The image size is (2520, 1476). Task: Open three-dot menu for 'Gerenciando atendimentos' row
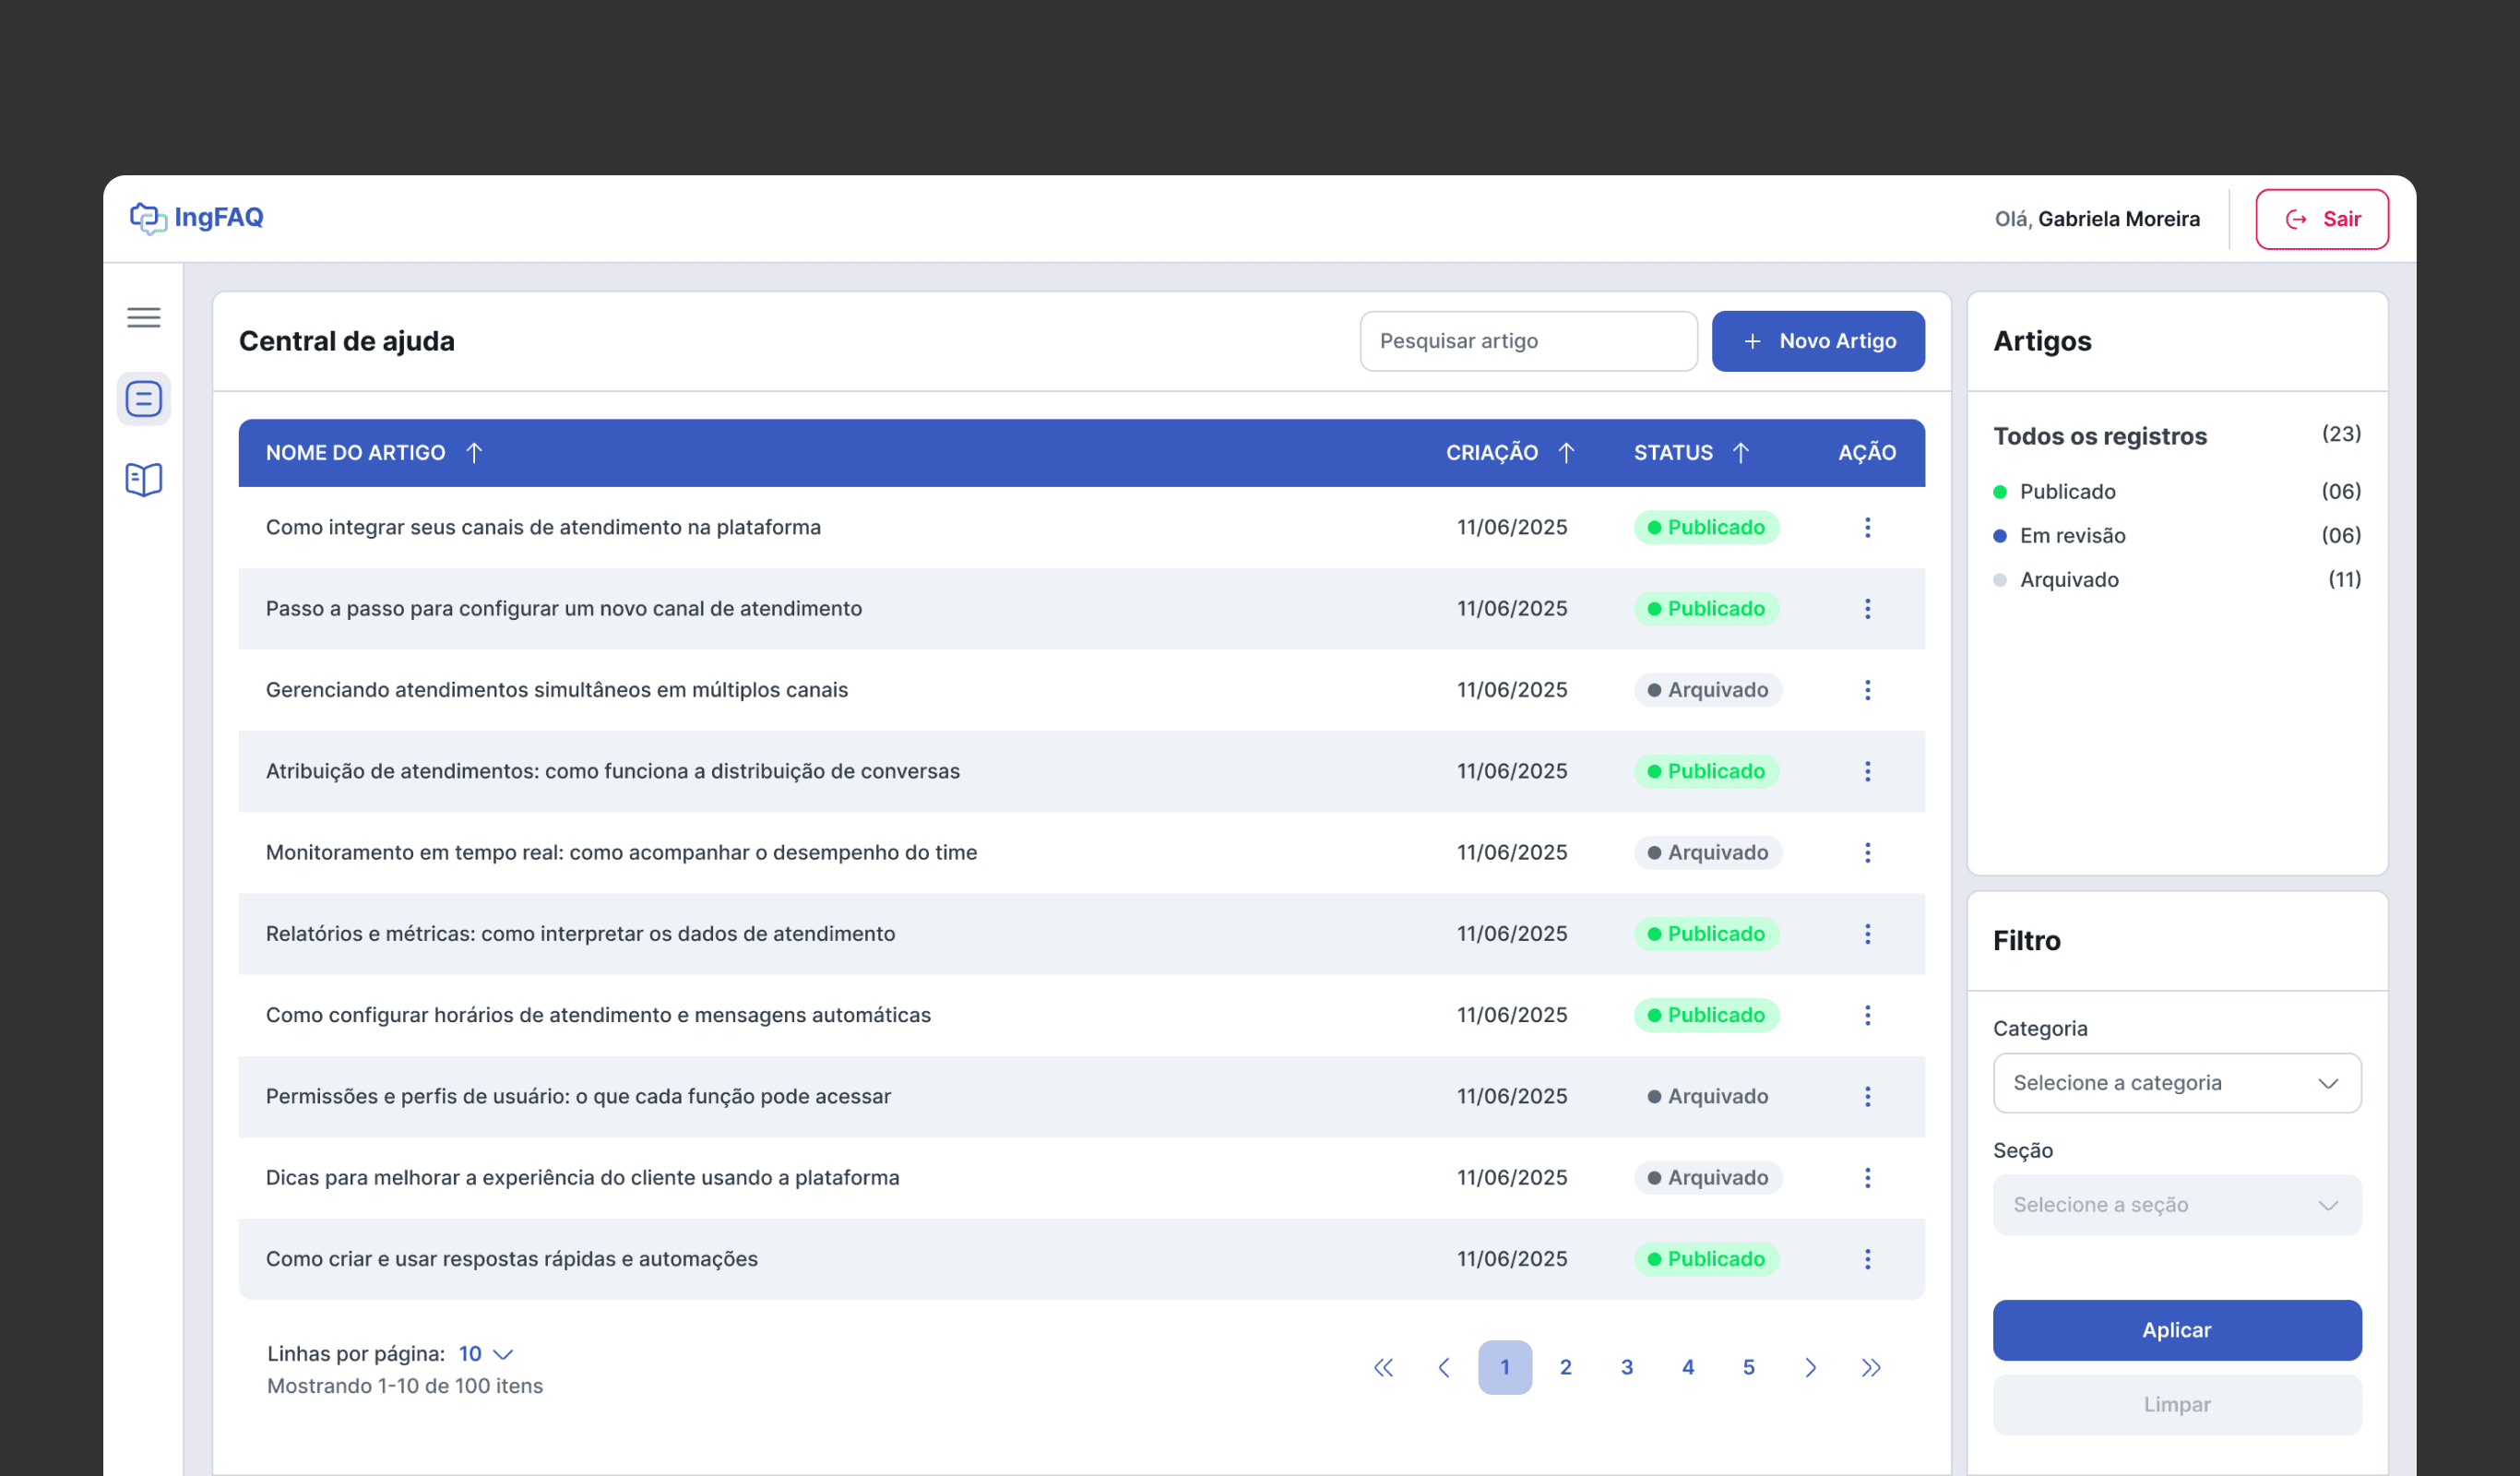(1866, 690)
